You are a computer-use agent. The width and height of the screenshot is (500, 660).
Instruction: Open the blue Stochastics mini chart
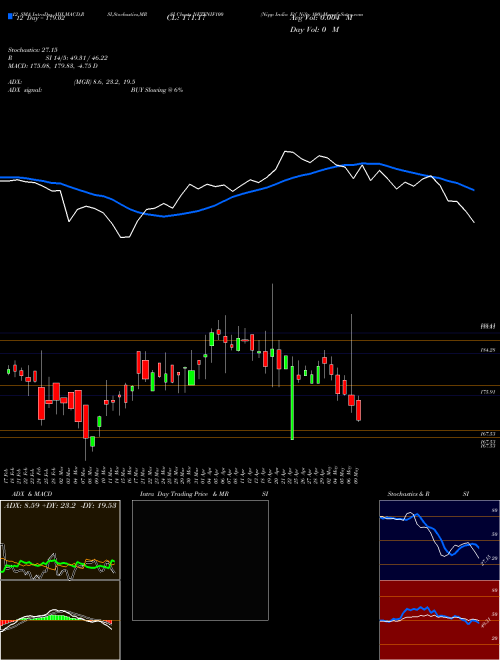tap(439, 540)
